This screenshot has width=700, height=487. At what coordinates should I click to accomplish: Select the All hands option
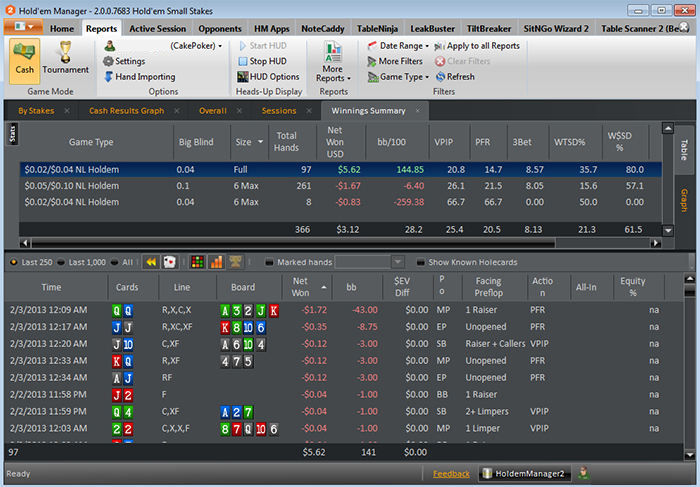click(x=122, y=262)
